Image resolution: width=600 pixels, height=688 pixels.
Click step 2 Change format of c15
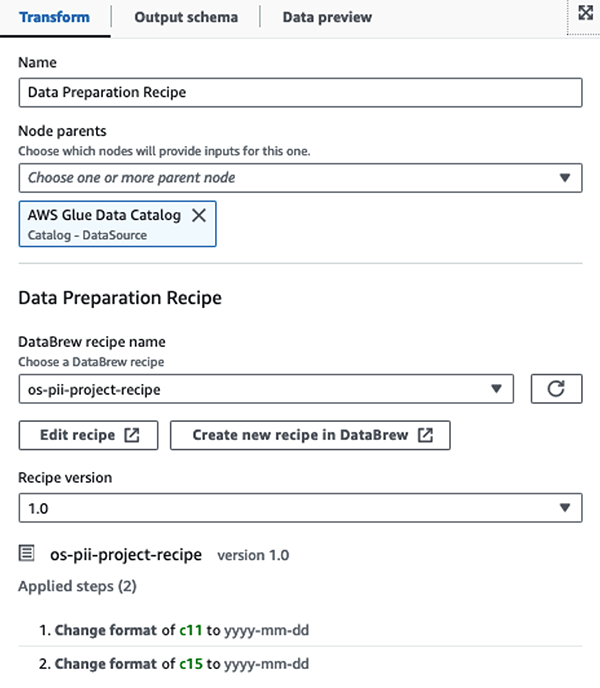pos(174,663)
